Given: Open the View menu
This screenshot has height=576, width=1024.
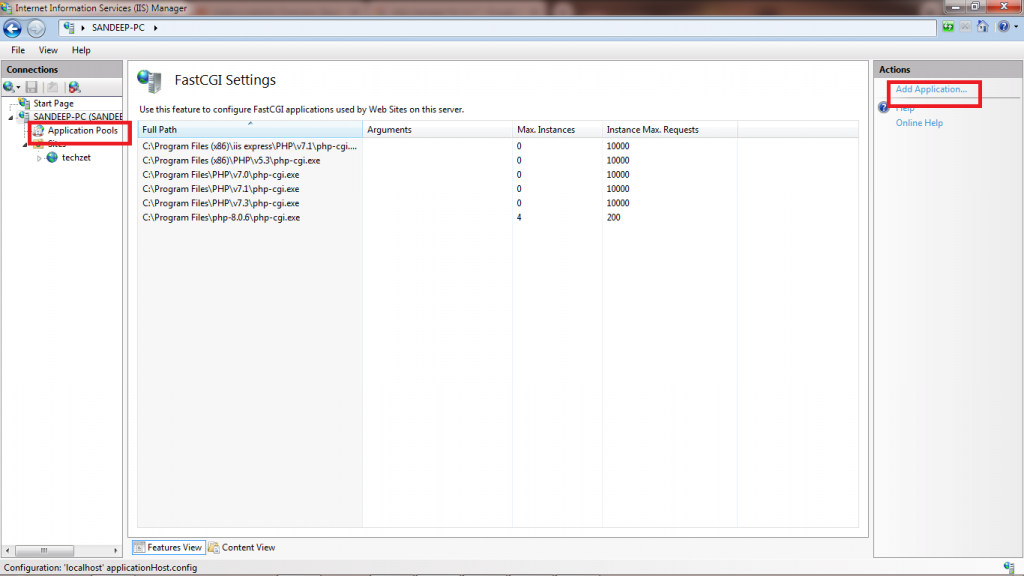Looking at the screenshot, I should (x=48, y=50).
